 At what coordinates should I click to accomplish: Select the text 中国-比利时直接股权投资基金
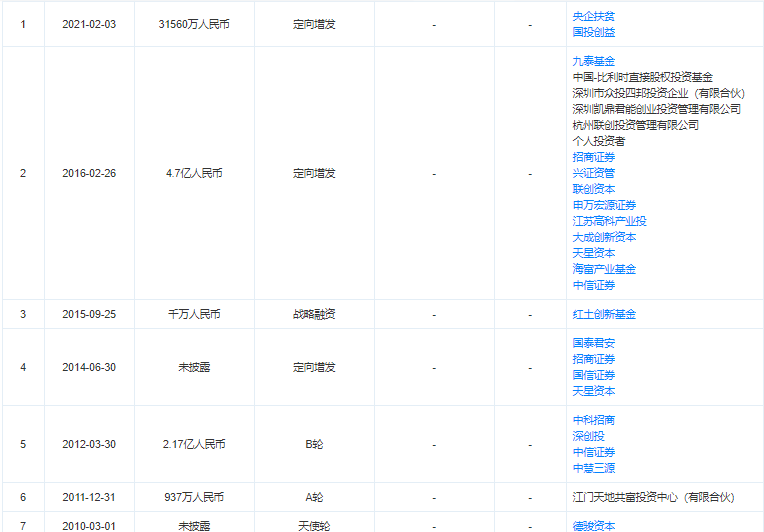643,77
